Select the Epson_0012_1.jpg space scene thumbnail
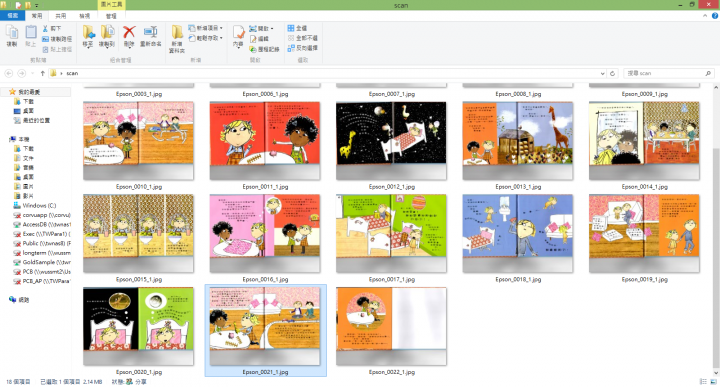Viewport: 720px width, 387px height. point(391,140)
